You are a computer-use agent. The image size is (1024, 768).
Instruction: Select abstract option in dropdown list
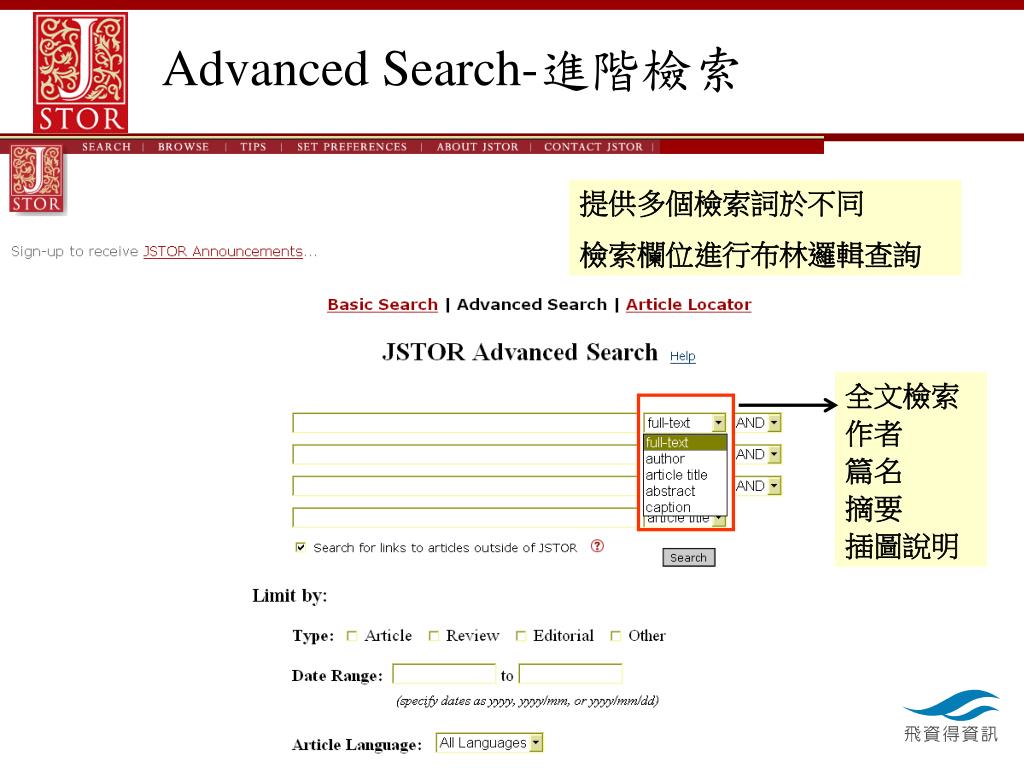pos(685,491)
